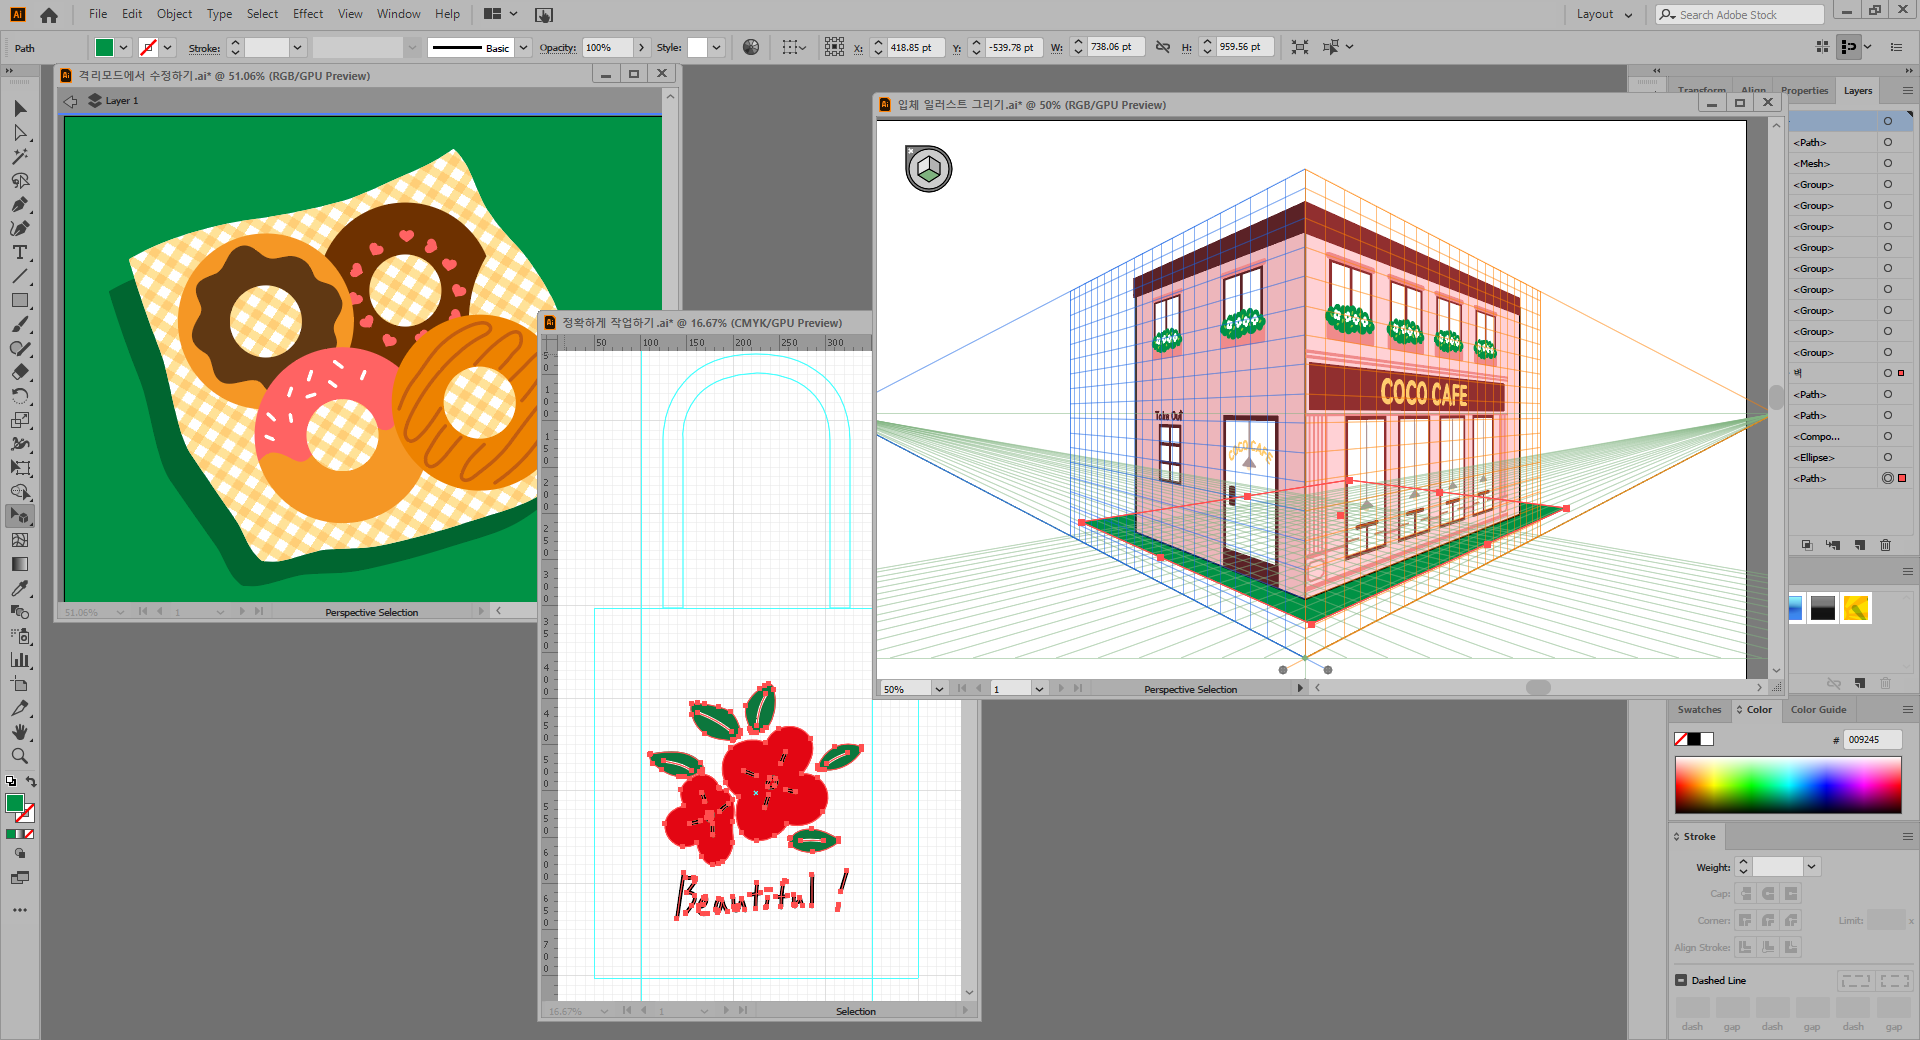Click Recolor Artwork icon in control bar

click(x=751, y=47)
